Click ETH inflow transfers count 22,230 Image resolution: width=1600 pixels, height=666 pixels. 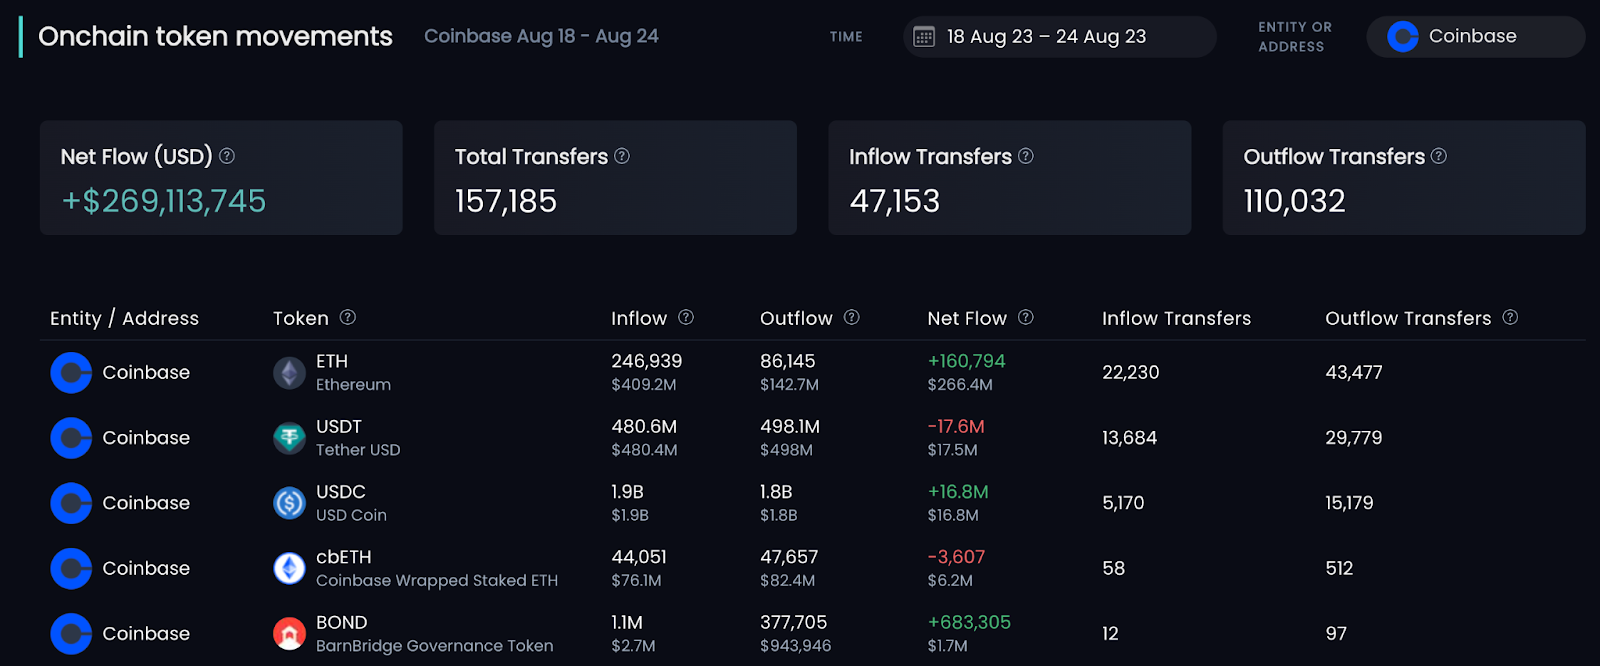pos(1131,373)
